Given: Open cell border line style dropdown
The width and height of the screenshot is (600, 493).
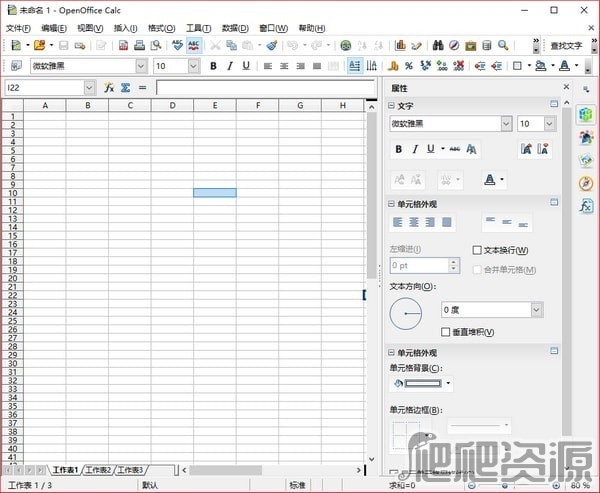Looking at the screenshot, I should pyautogui.click(x=479, y=425).
